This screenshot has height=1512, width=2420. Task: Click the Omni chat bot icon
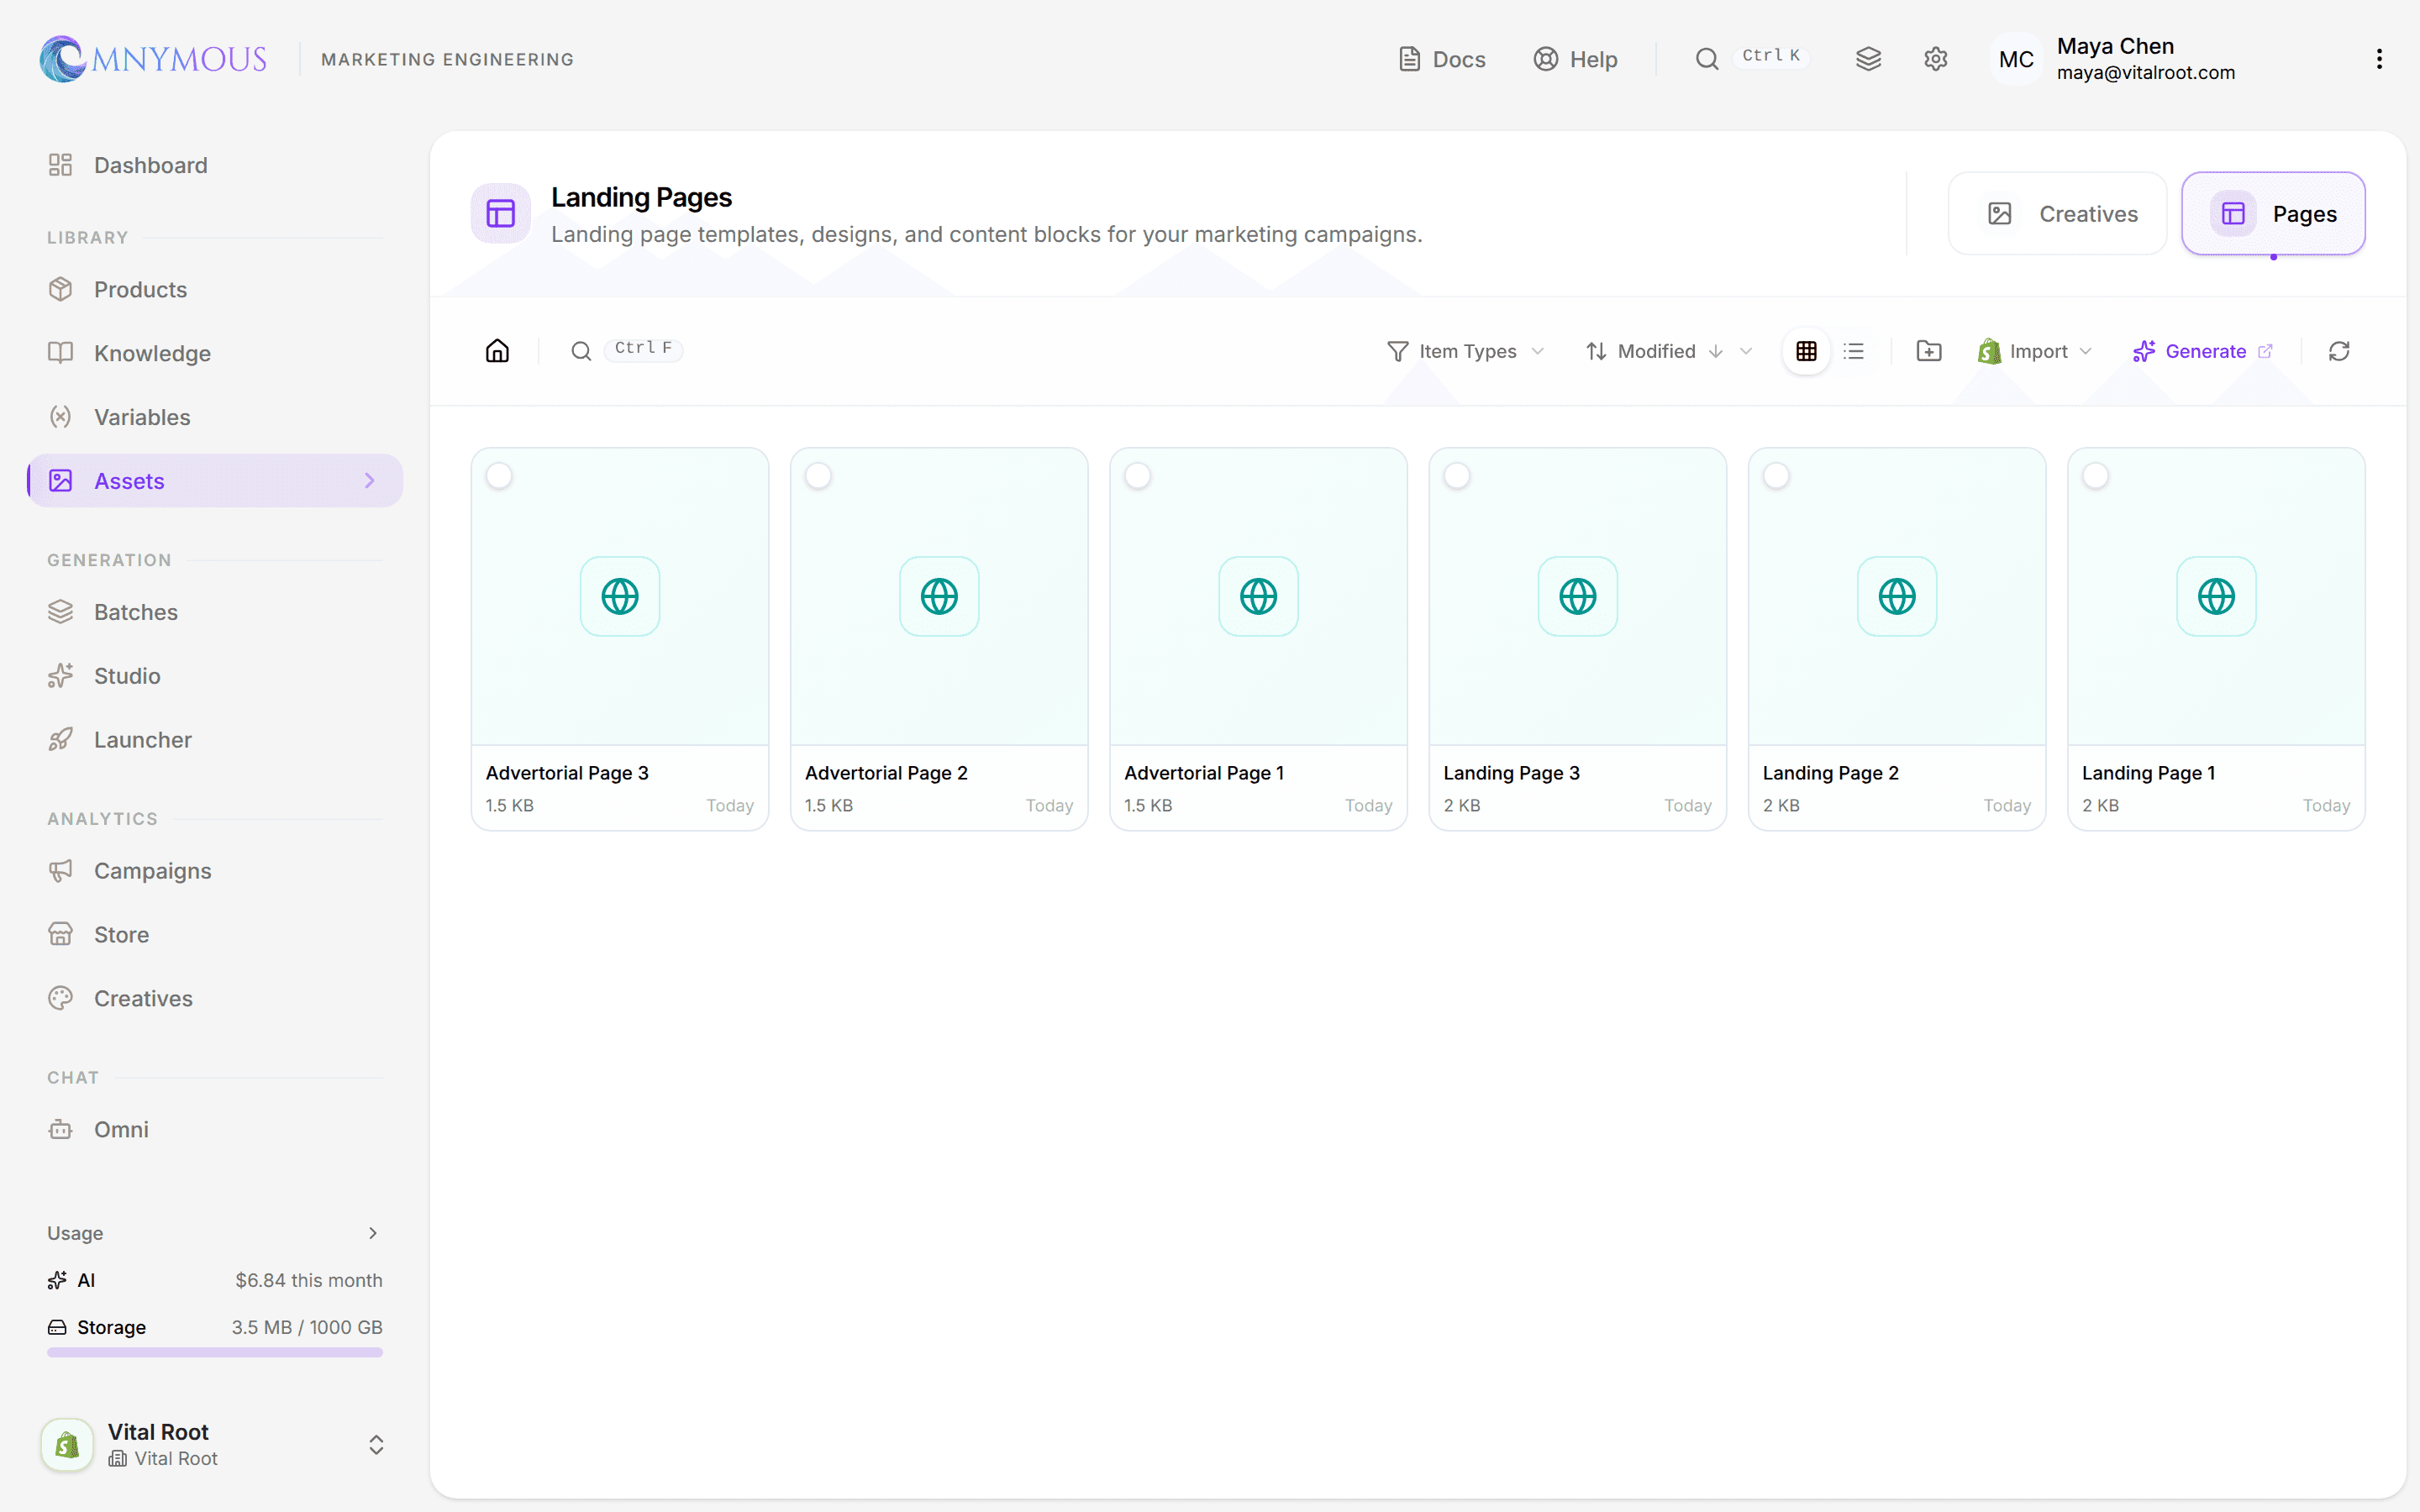(61, 1129)
